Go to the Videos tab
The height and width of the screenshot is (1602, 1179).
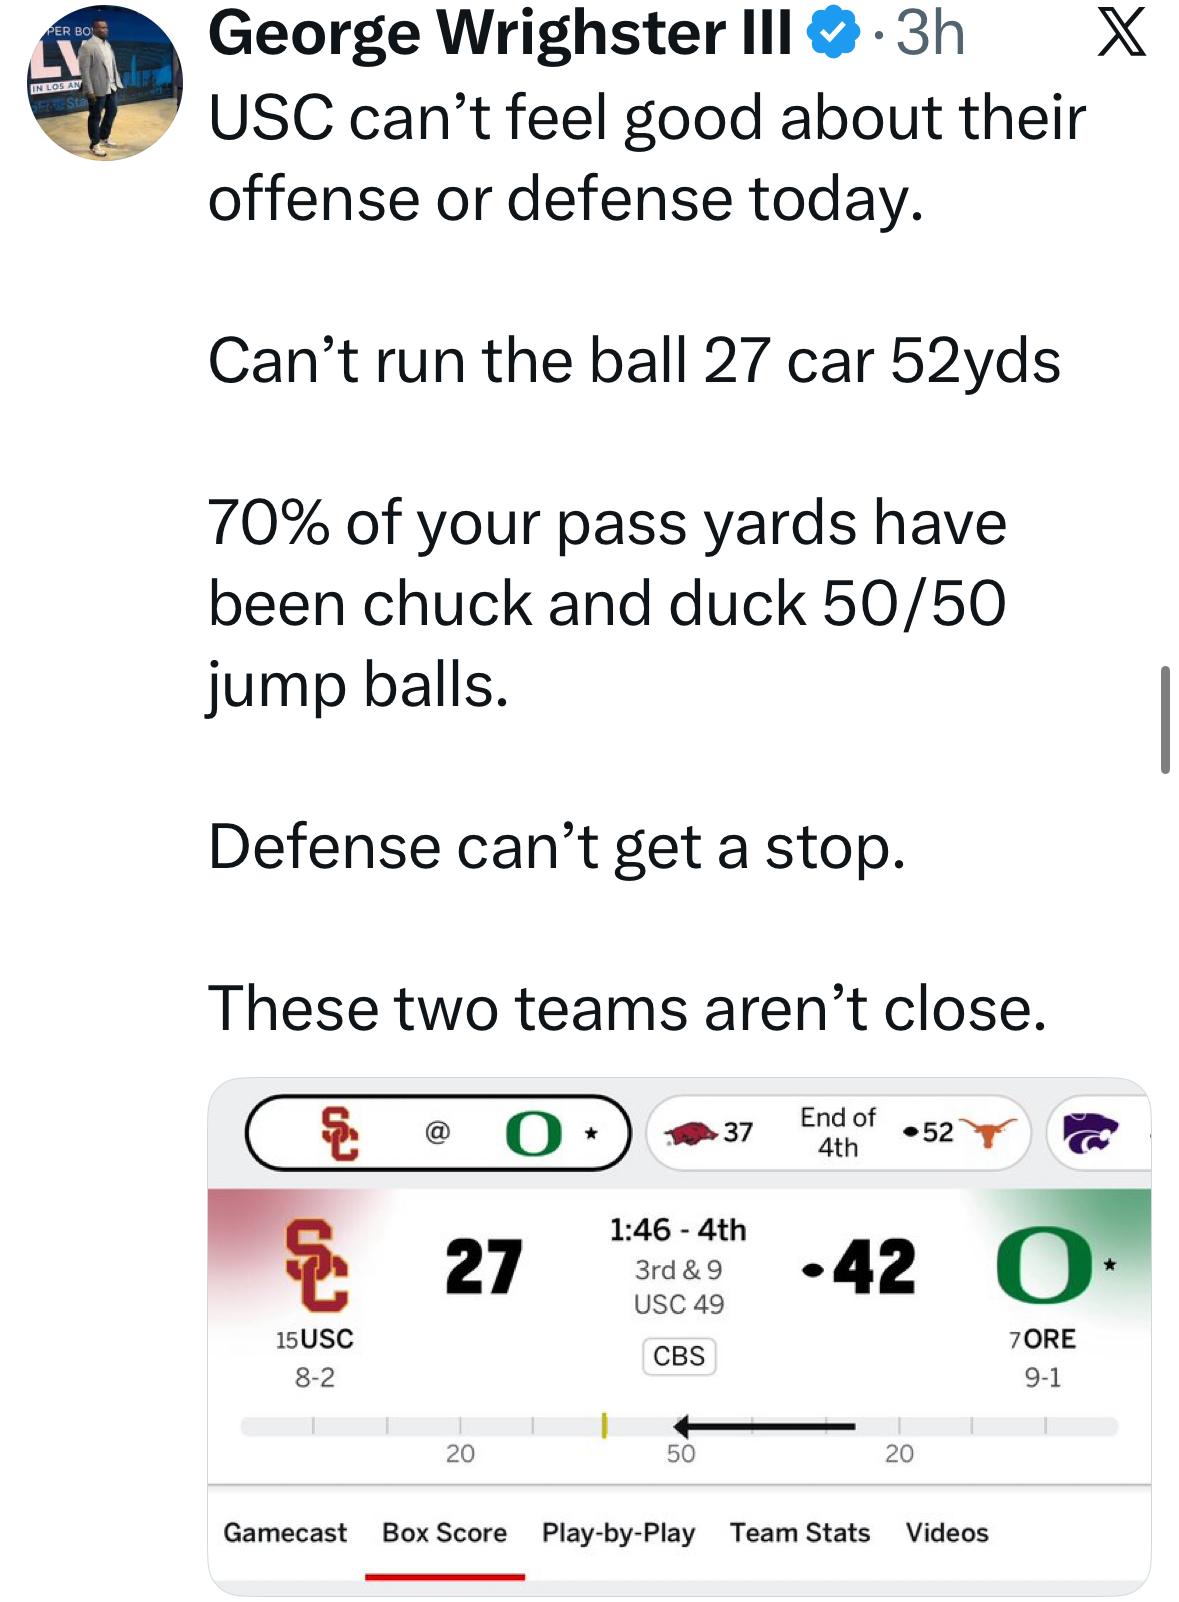tap(946, 1532)
